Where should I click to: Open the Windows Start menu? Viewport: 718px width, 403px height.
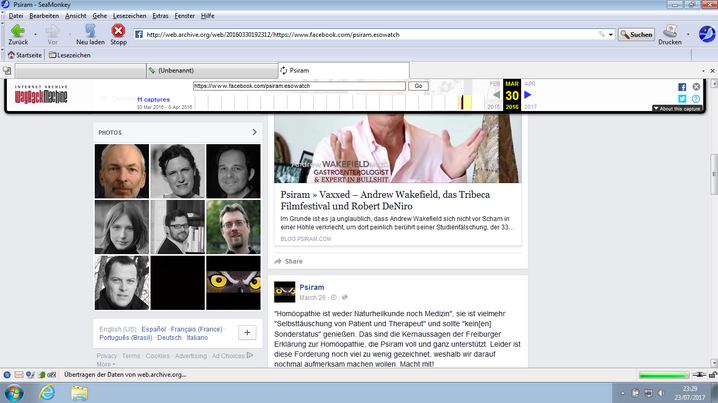pyautogui.click(x=14, y=393)
